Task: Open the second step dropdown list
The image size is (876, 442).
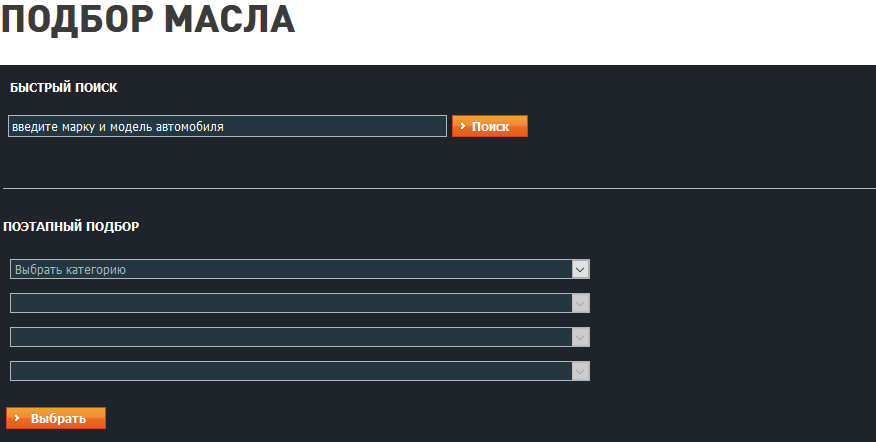Action: [290, 303]
